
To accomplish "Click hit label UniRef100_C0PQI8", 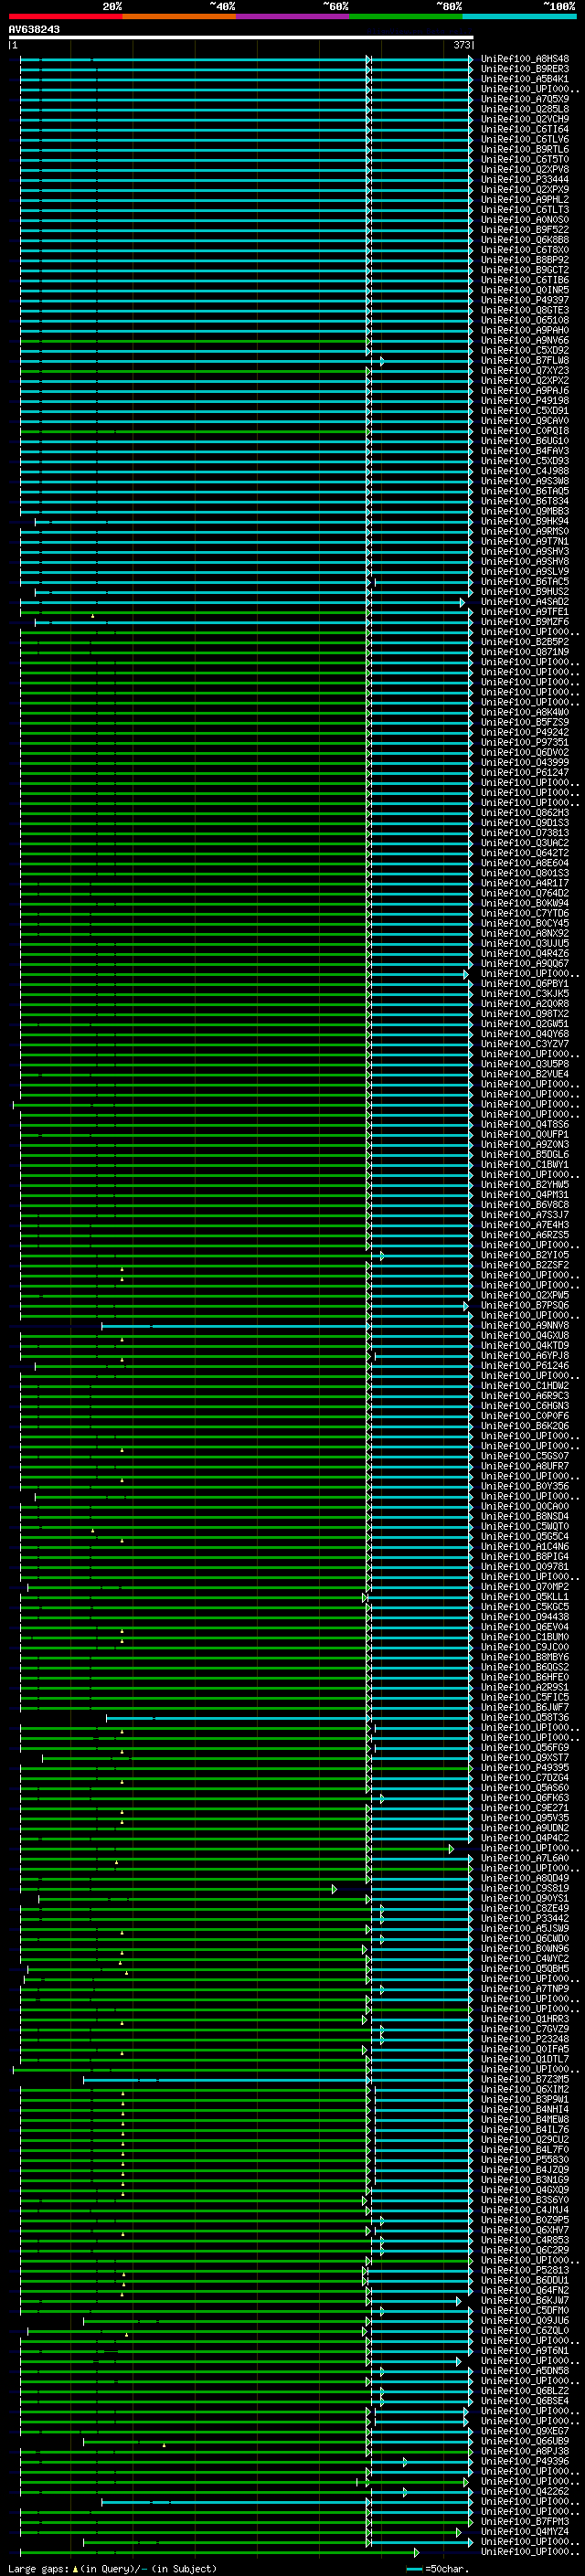I will 525,431.
